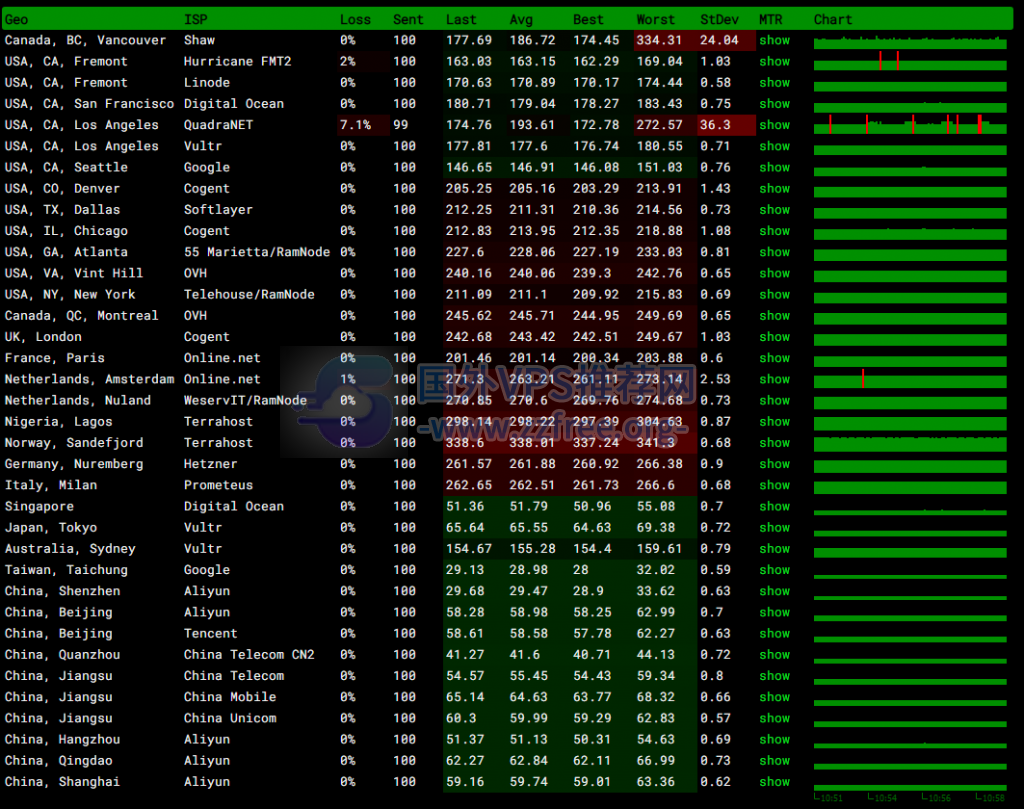1024x809 pixels.
Task: Open MTR 'show' for Hurricane FMT2 row
Action: point(775,61)
